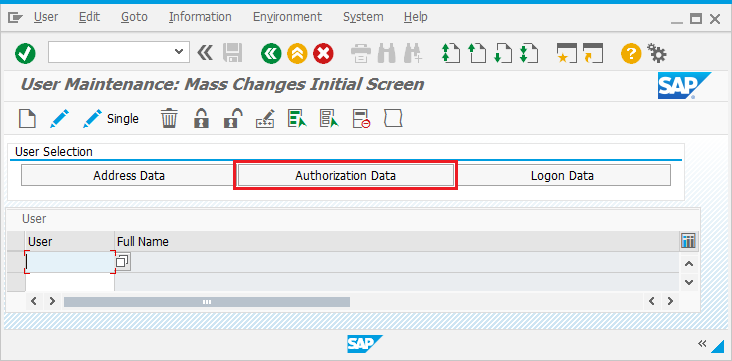This screenshot has width=732, height=361.
Task: Click the Address Data button
Action: [x=129, y=176]
